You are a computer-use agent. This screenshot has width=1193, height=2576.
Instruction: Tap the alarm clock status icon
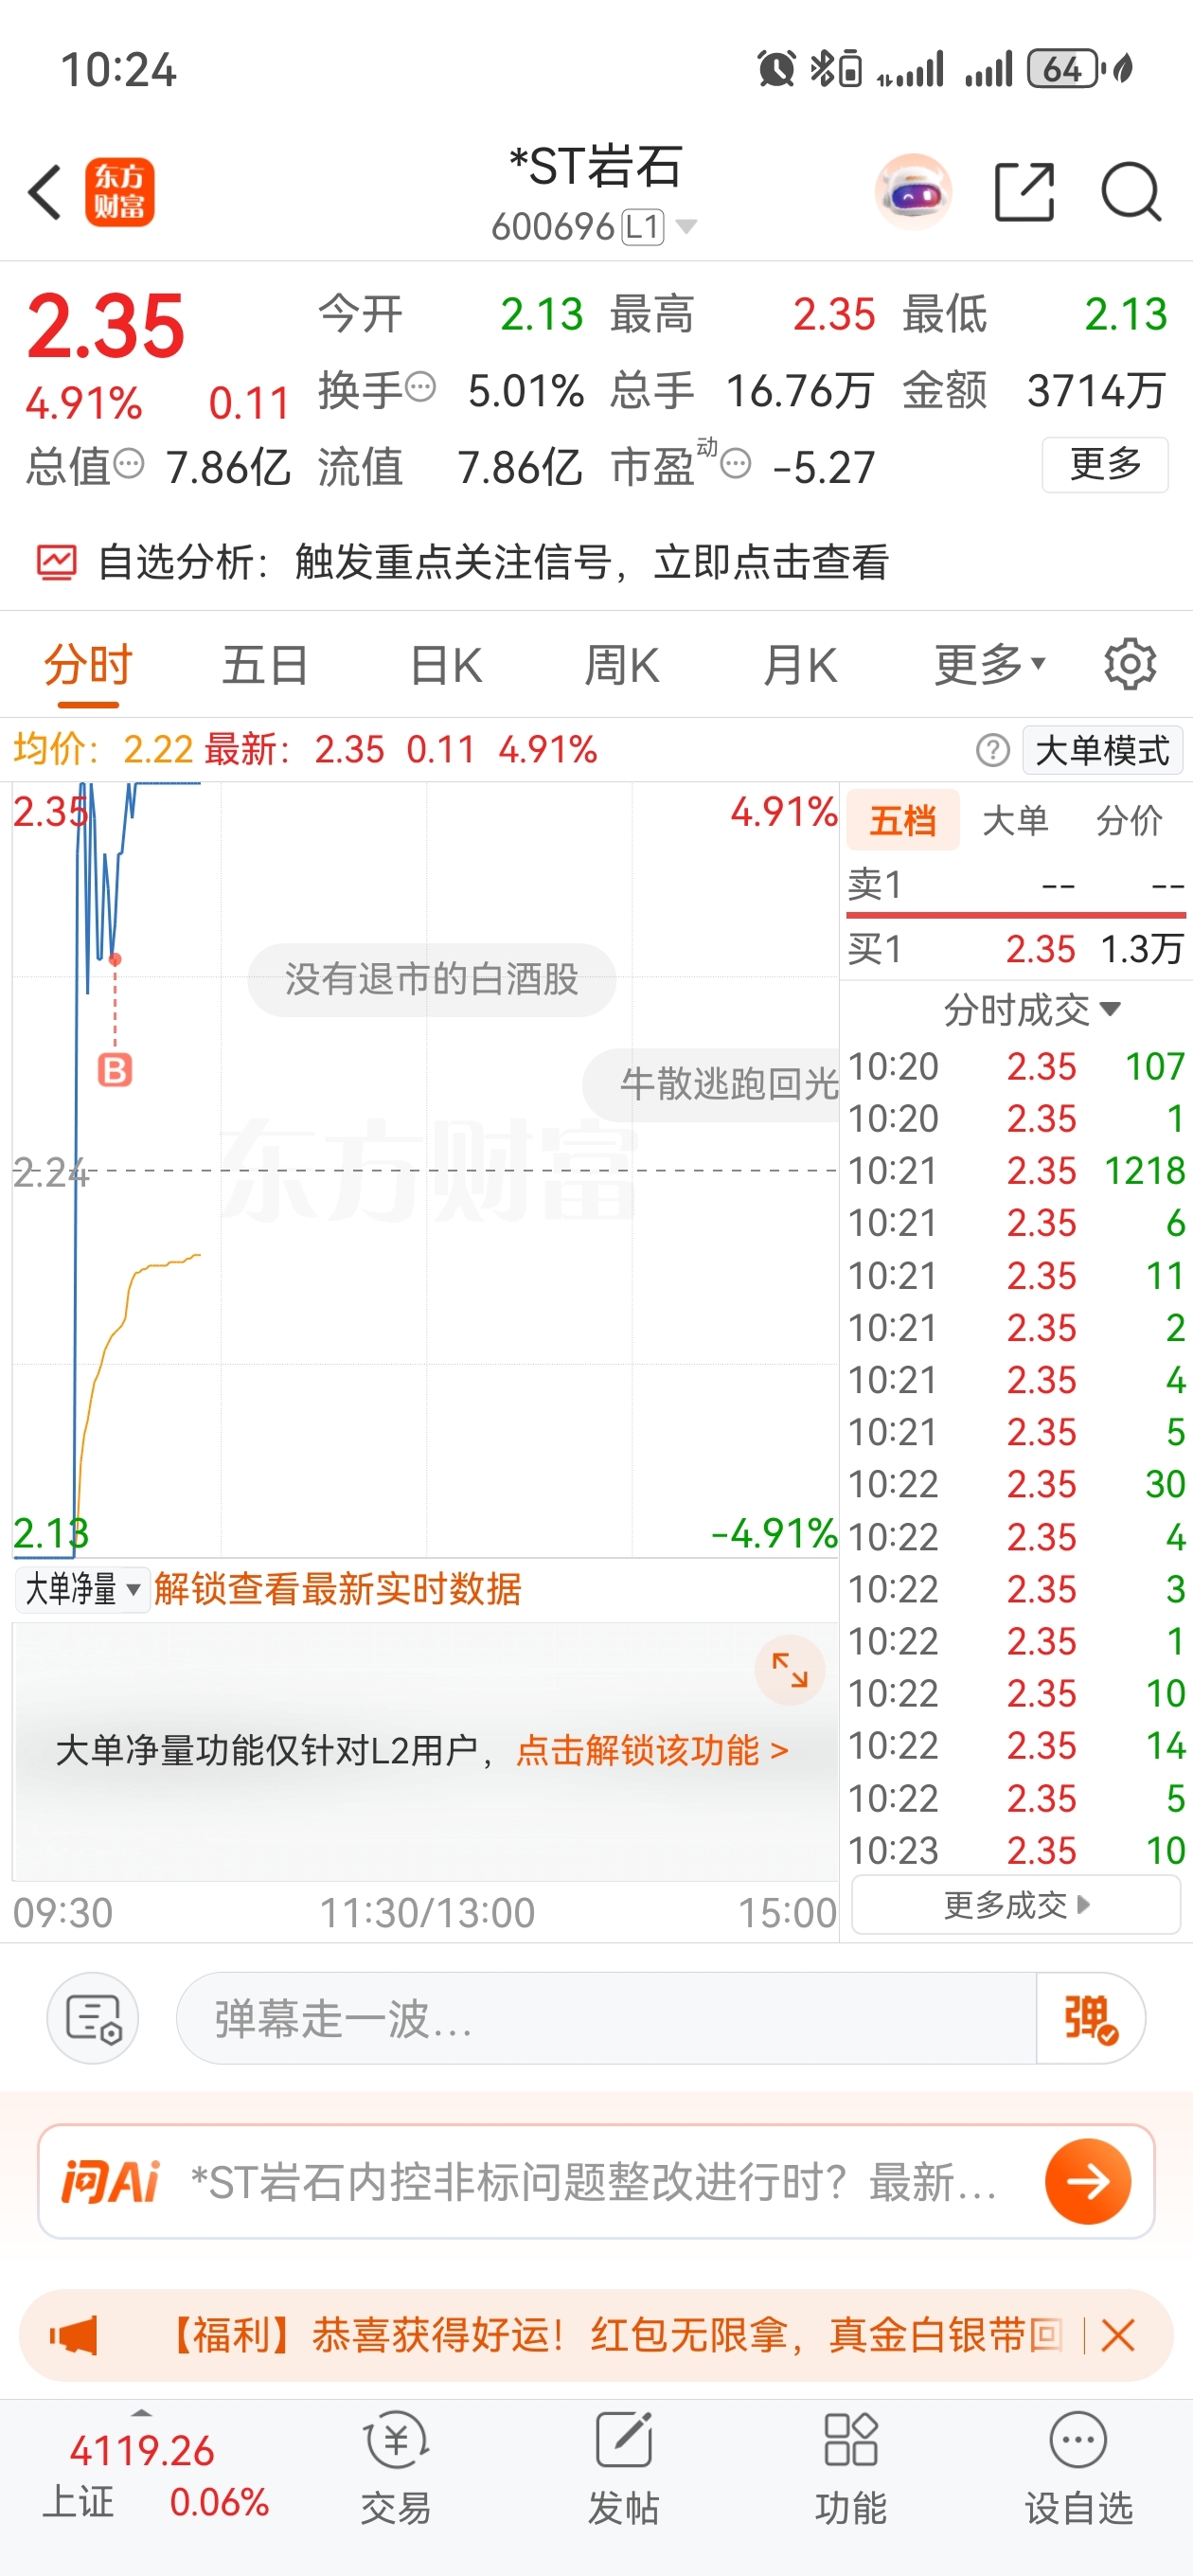point(777,69)
